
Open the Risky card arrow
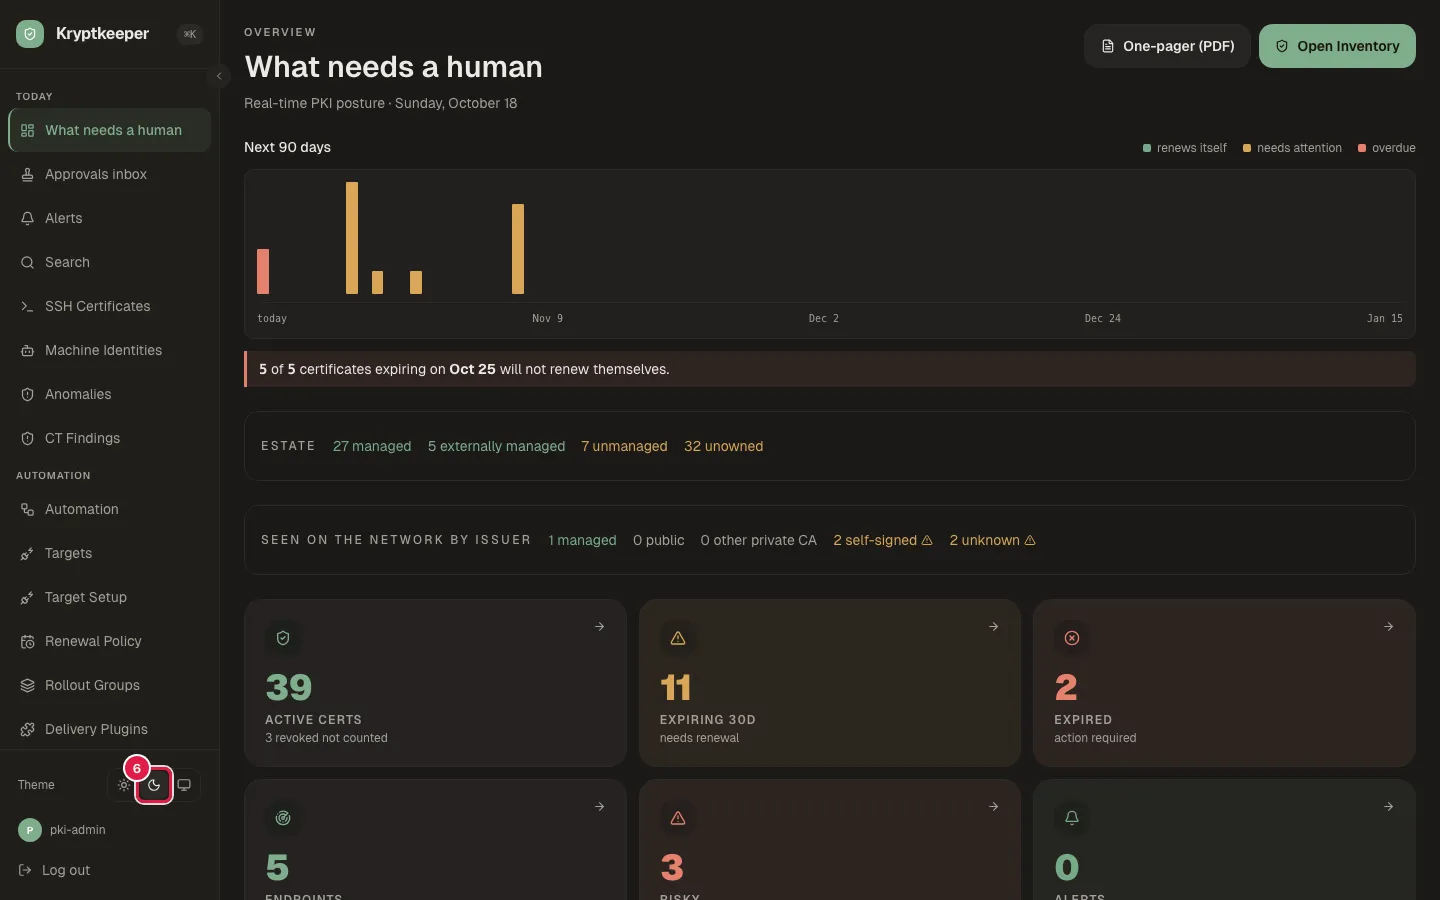coord(993,807)
